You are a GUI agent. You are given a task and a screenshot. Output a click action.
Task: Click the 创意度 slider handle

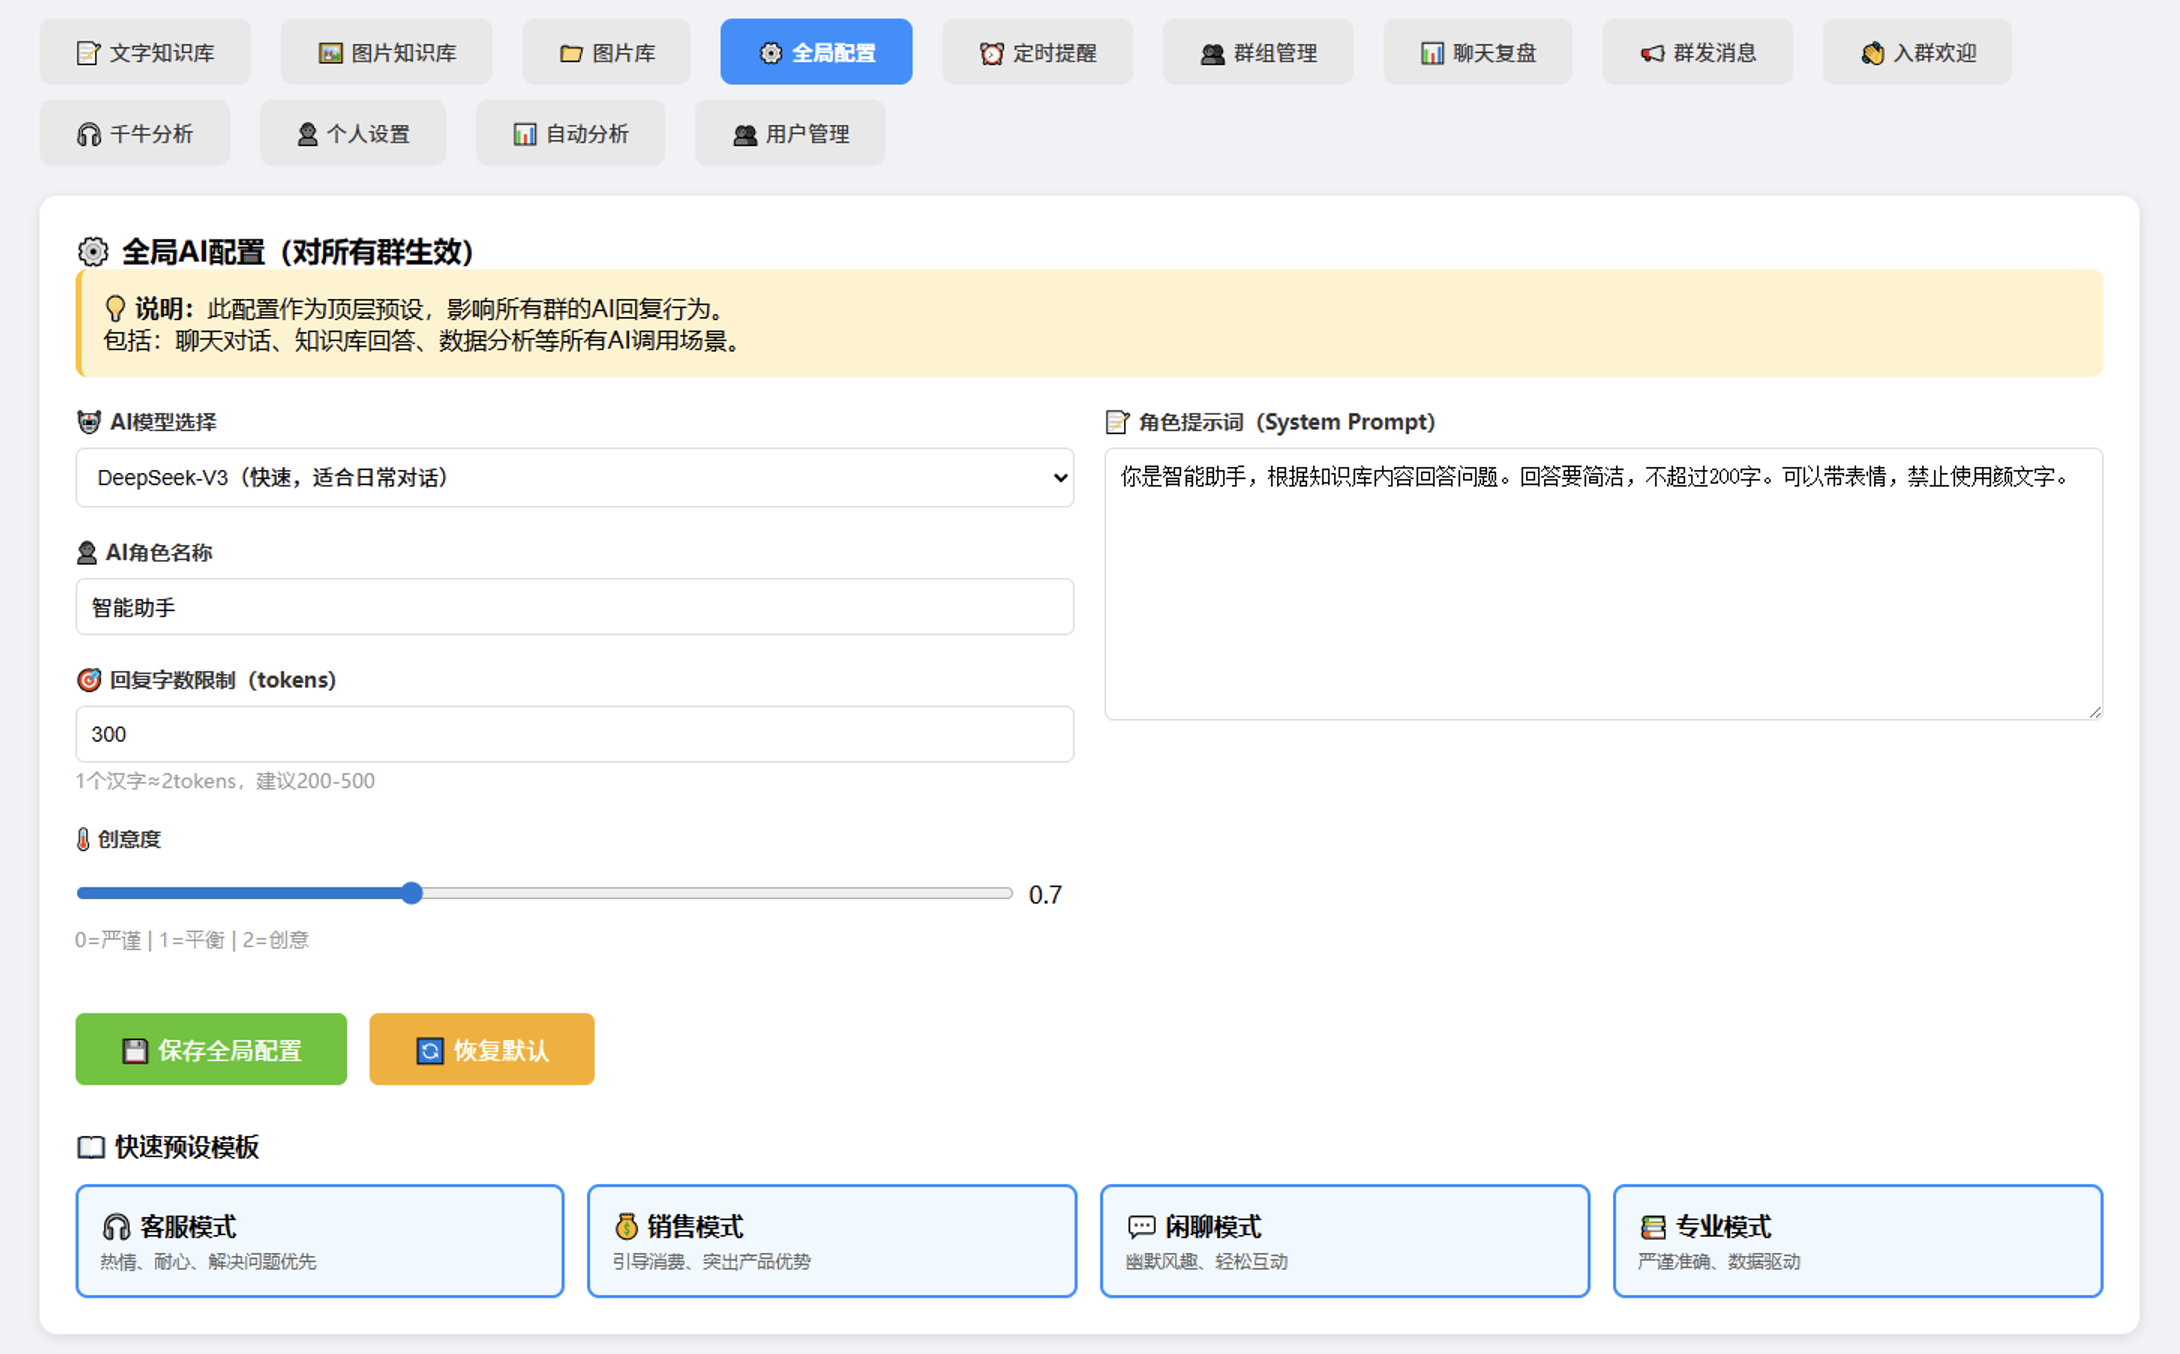pyautogui.click(x=411, y=893)
